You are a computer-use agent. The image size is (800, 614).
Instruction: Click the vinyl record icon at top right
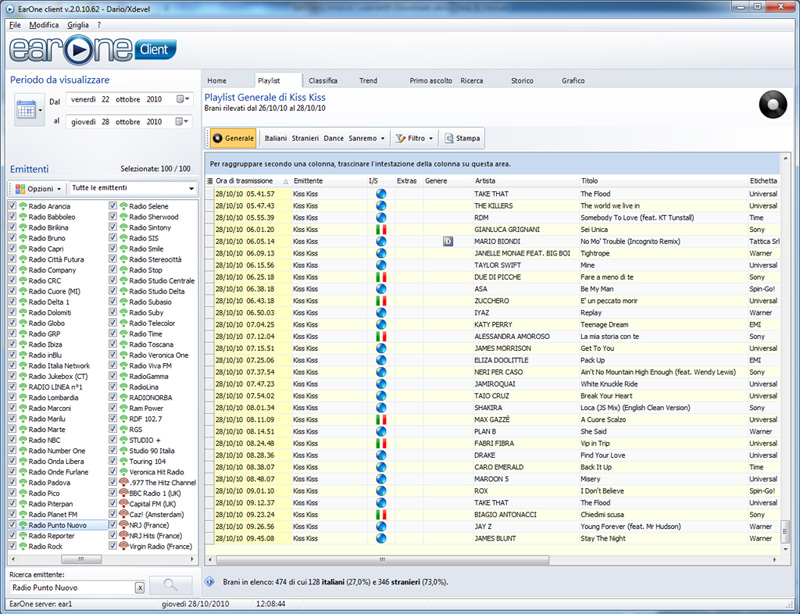[x=773, y=104]
